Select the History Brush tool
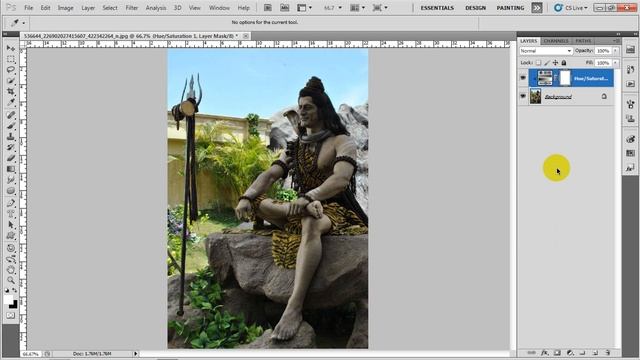Image resolution: width=640 pixels, height=360 pixels. coord(11,147)
